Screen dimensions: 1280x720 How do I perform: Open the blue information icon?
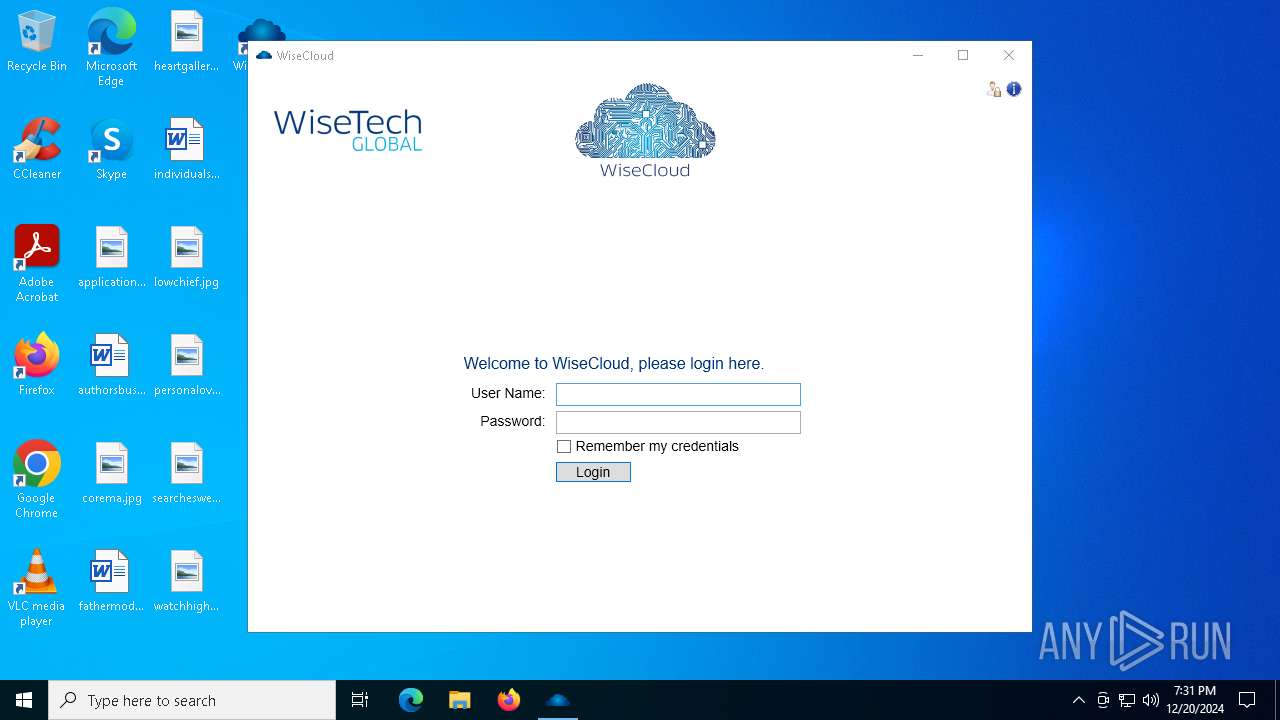[1014, 89]
